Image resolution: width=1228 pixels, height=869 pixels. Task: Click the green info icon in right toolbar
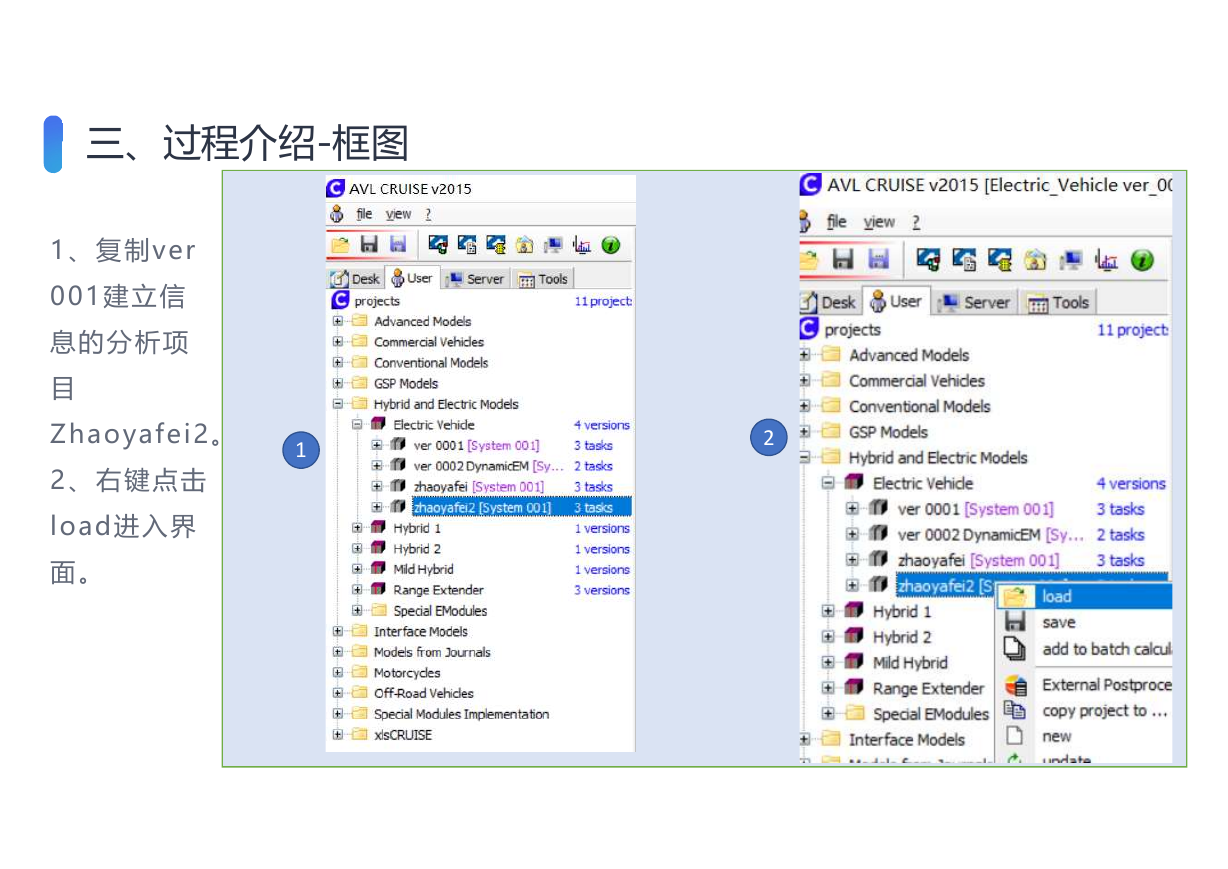tap(1142, 260)
